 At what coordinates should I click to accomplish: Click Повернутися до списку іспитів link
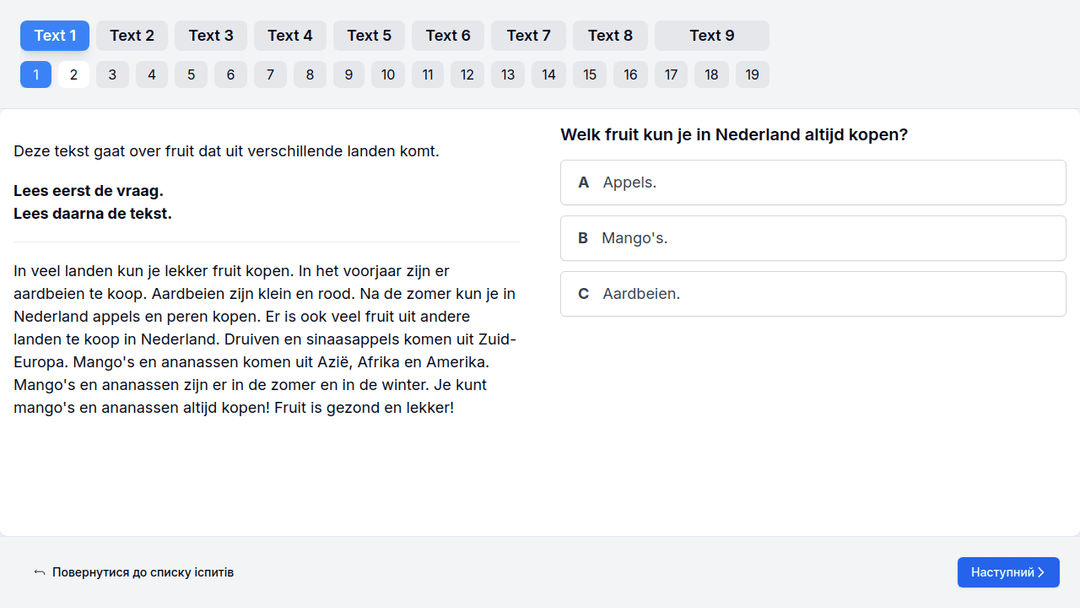pyautogui.click(x=143, y=572)
